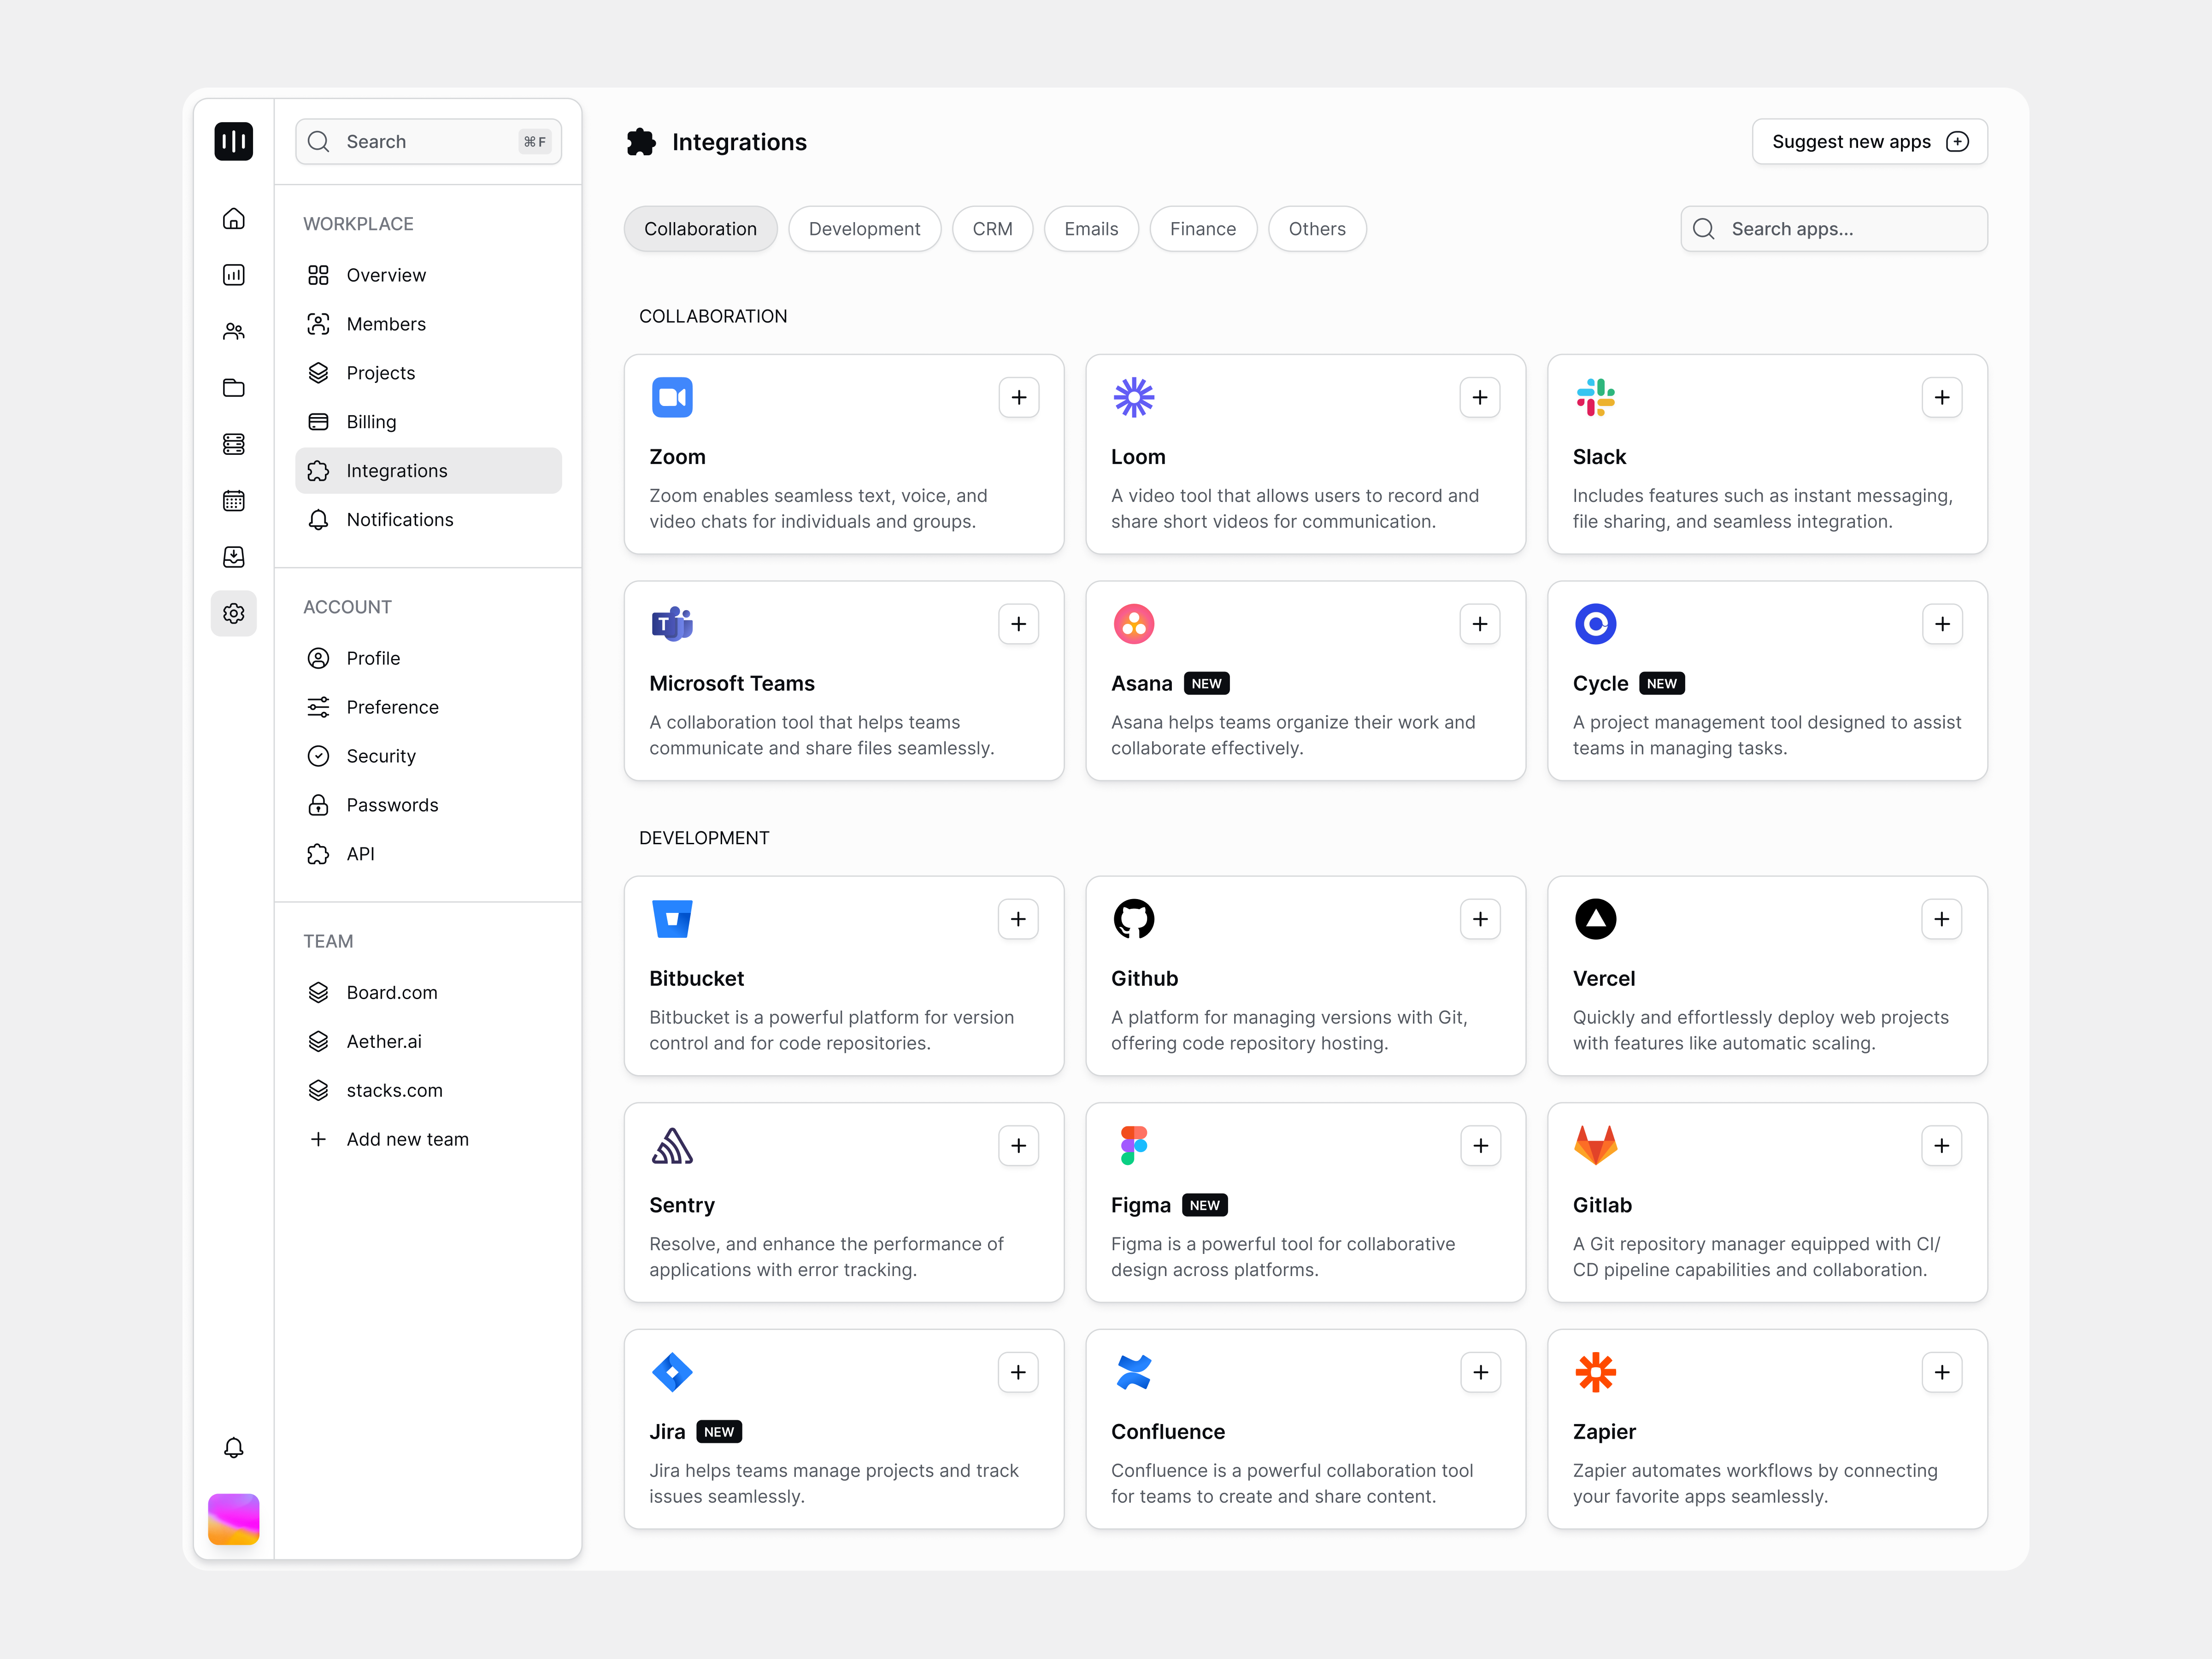Screen dimensions: 2212x1659
Task: Open the team members icon in rail
Action: 233,332
